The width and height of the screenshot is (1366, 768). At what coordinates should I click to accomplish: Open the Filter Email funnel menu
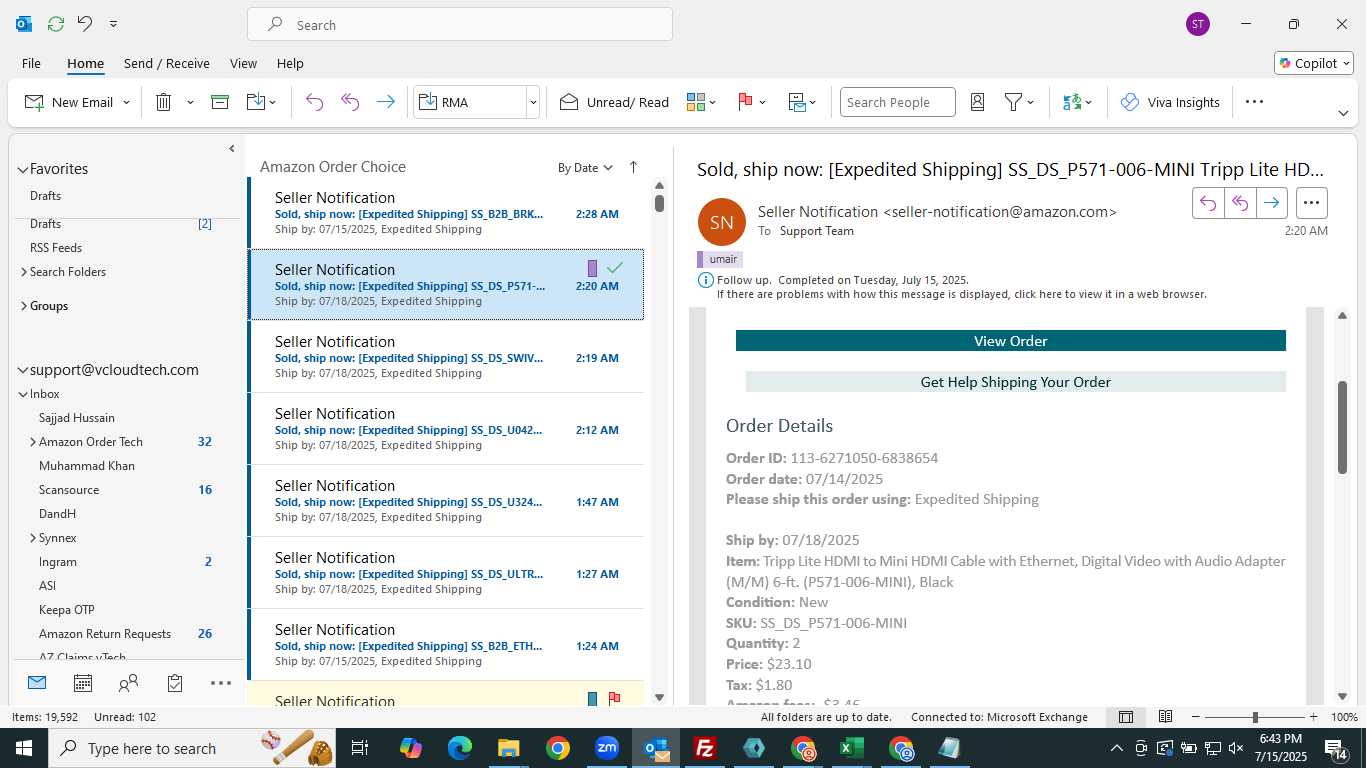(x=1019, y=102)
